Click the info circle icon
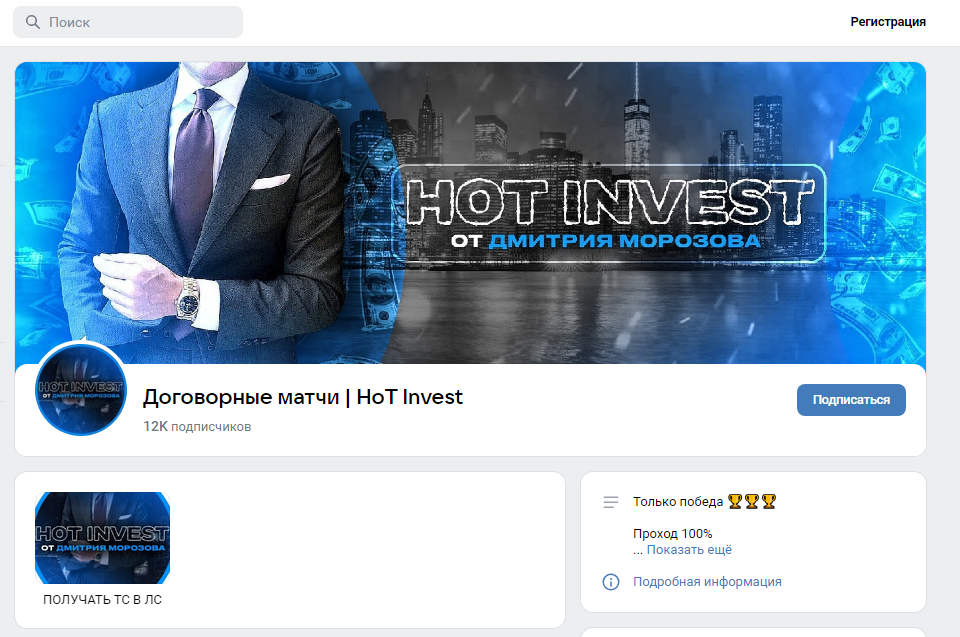This screenshot has width=960, height=637. click(x=610, y=582)
